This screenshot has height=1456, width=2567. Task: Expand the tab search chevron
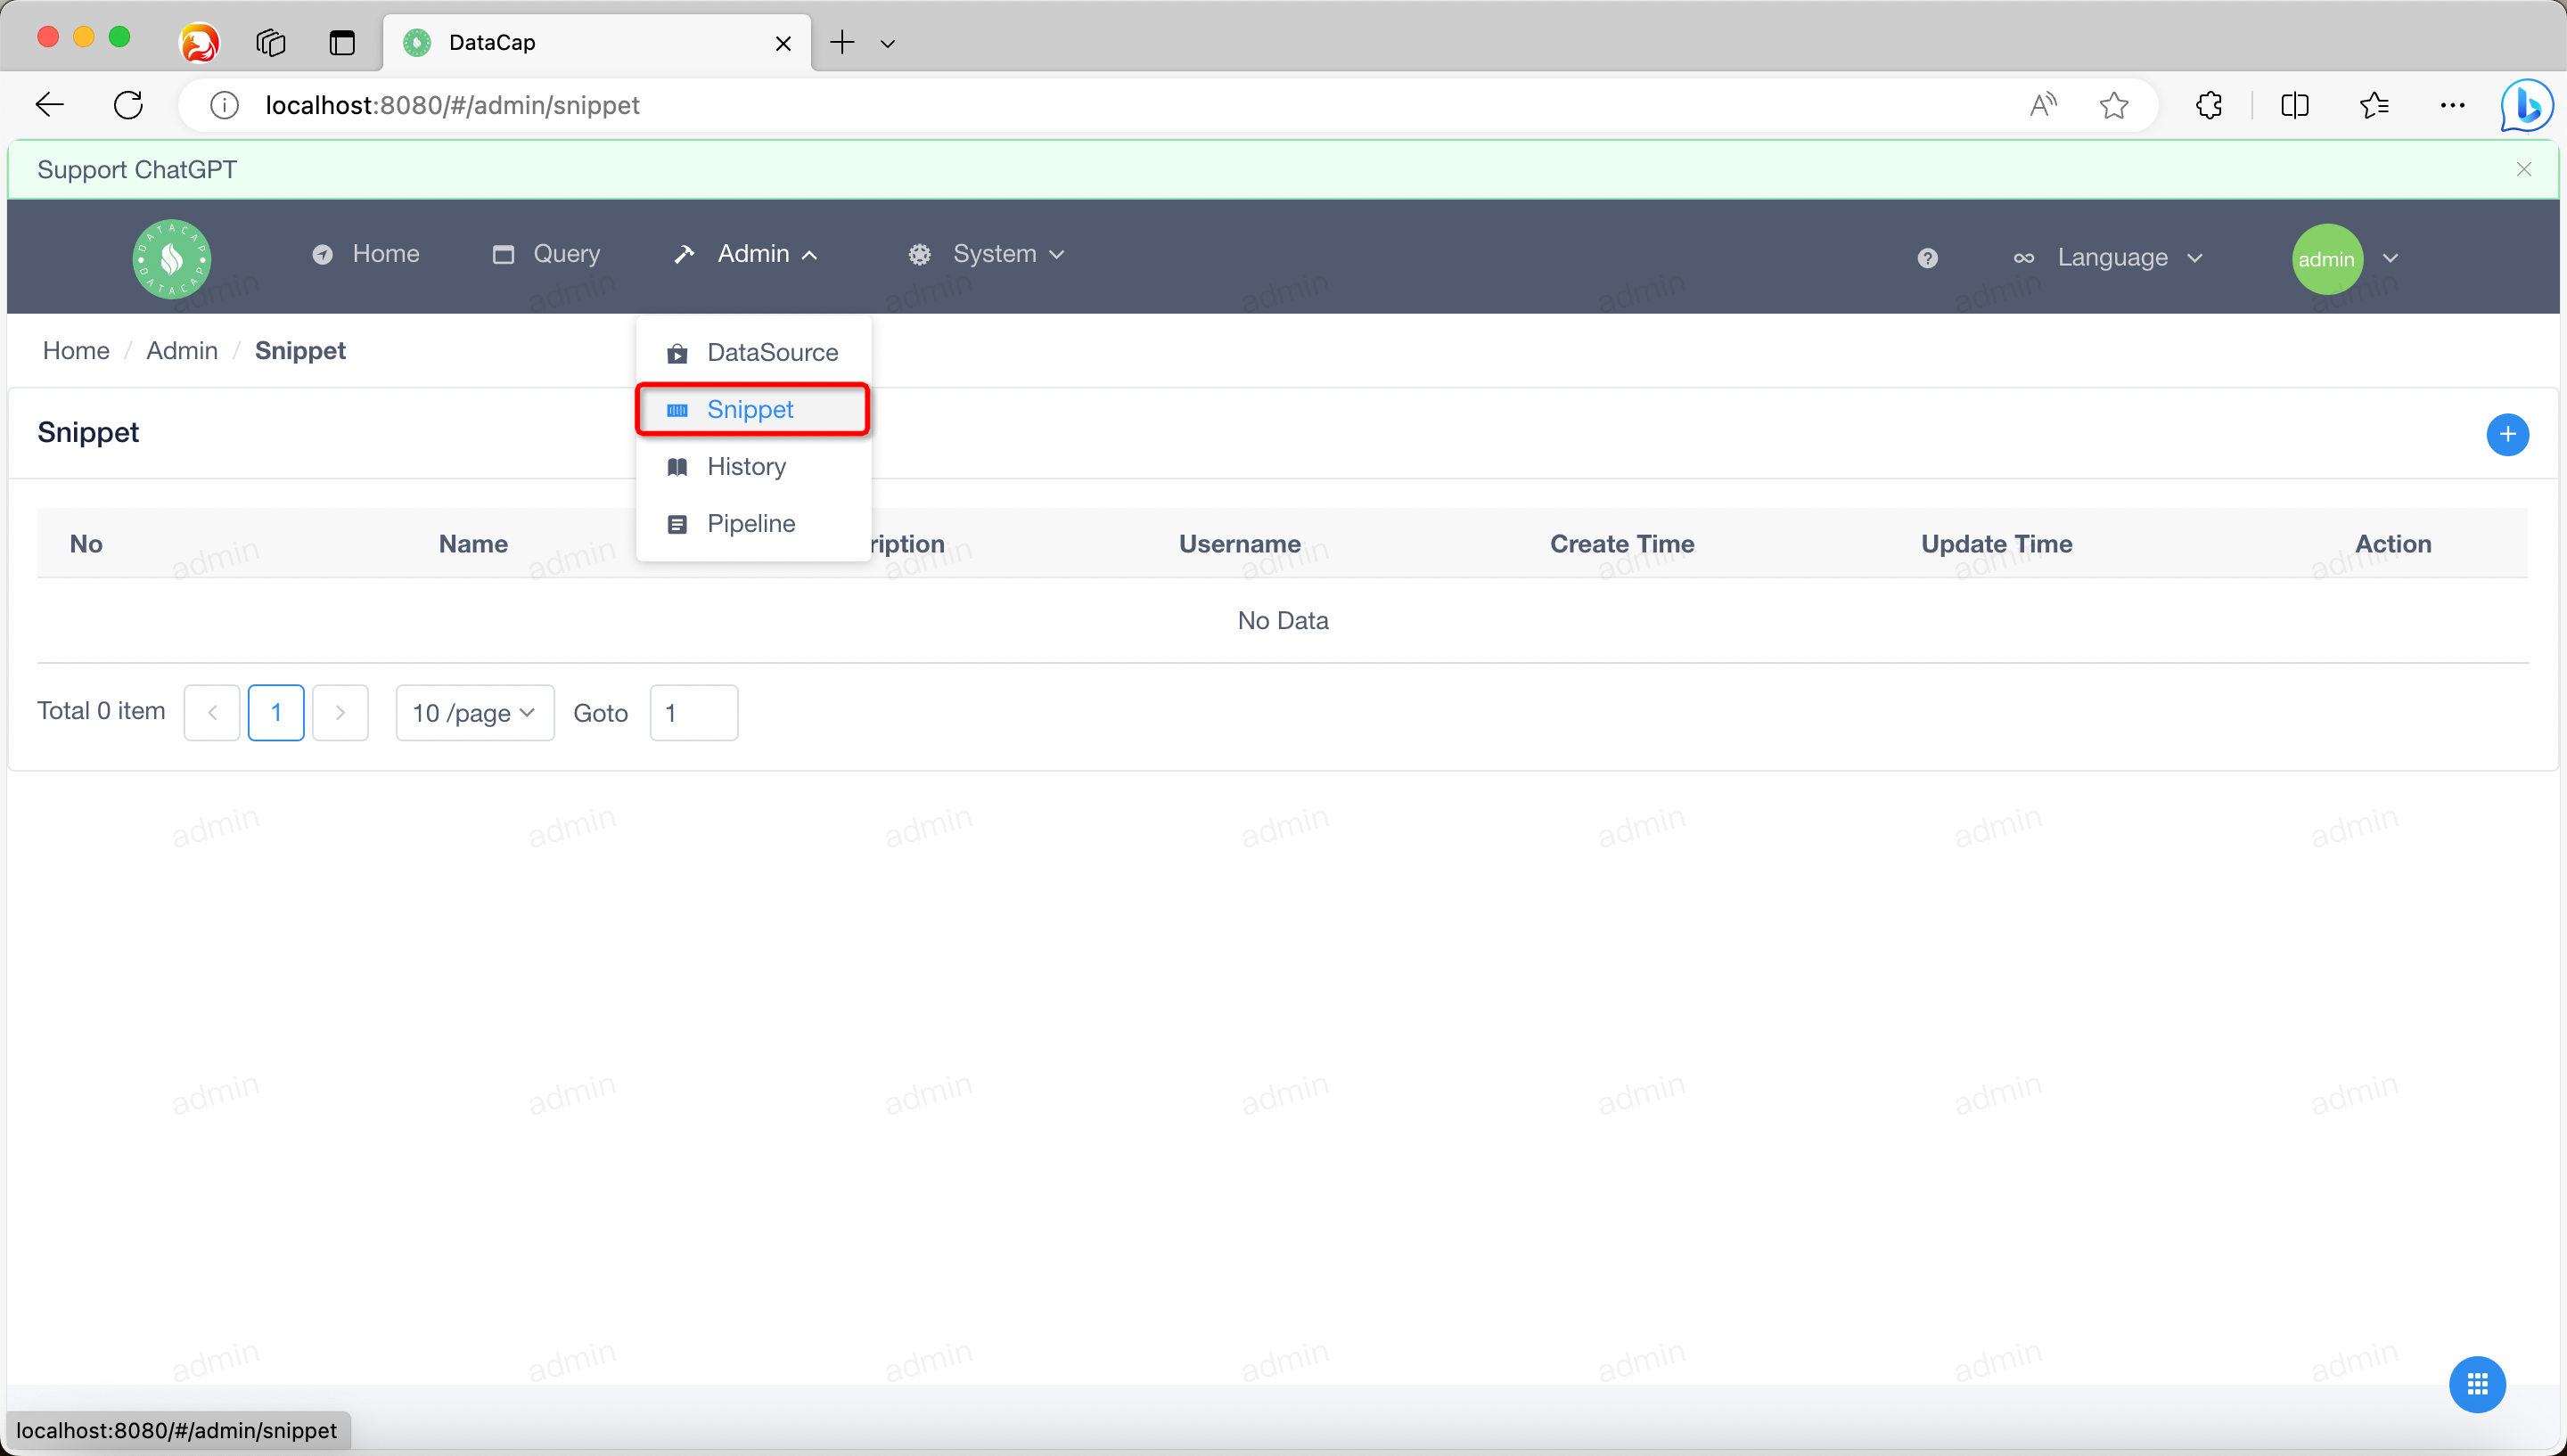[887, 43]
